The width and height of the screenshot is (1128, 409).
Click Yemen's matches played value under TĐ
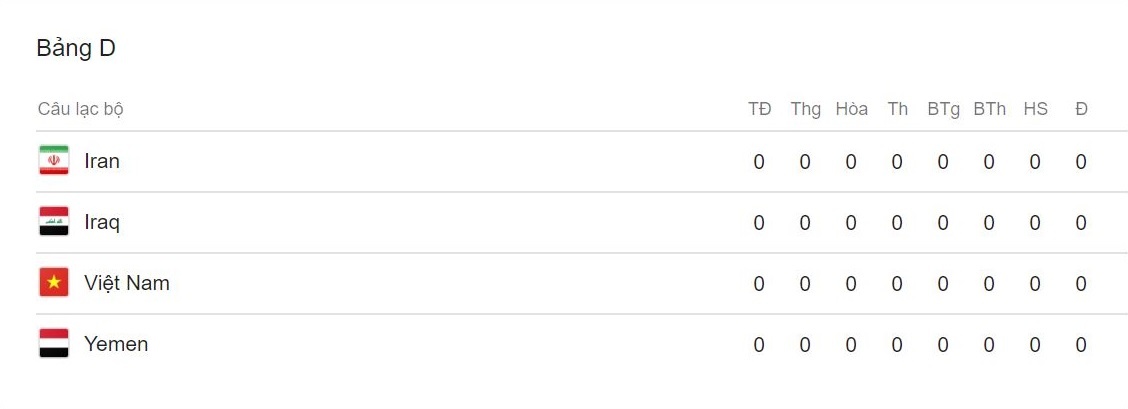click(759, 345)
